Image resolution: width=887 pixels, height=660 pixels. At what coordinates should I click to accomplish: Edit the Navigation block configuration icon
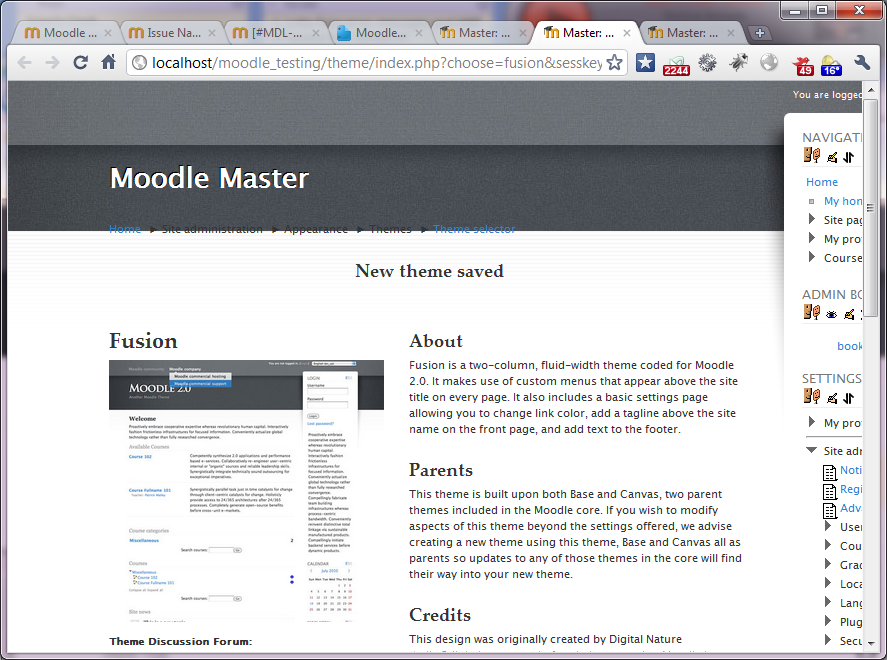coord(832,157)
